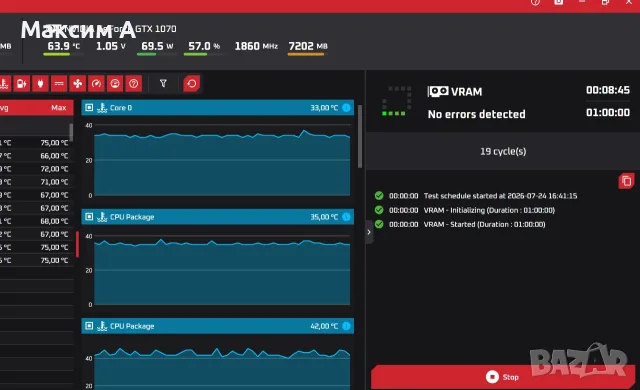
Task: Stop the running VRAM test
Action: tap(503, 377)
